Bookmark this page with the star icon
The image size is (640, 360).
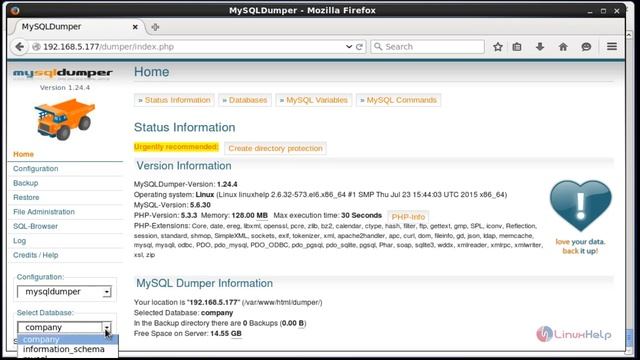pyautogui.click(x=498, y=47)
